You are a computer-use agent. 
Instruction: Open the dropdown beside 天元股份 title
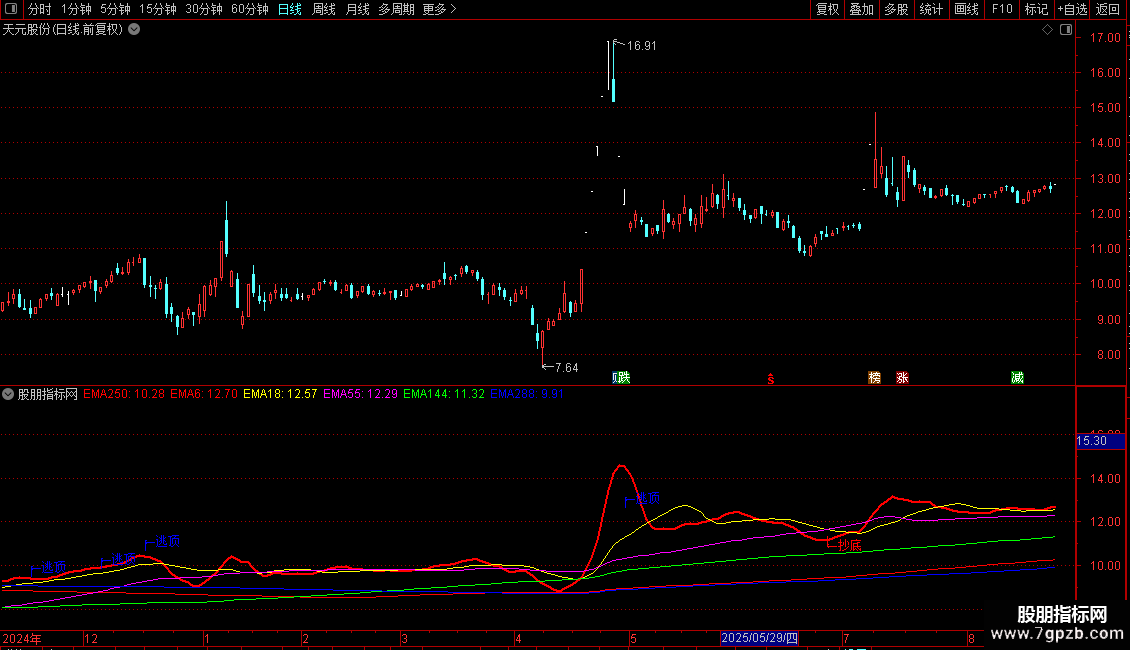[x=134, y=30]
